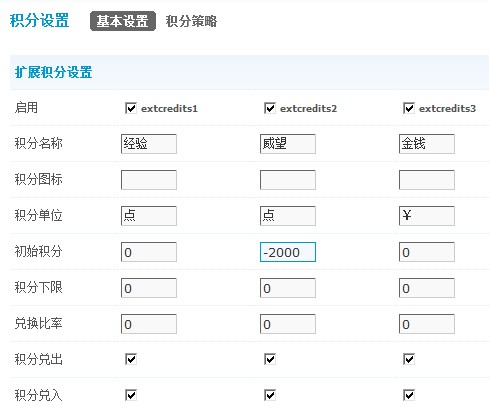
Task: Click the 威望 积分名称 field
Action: point(288,144)
